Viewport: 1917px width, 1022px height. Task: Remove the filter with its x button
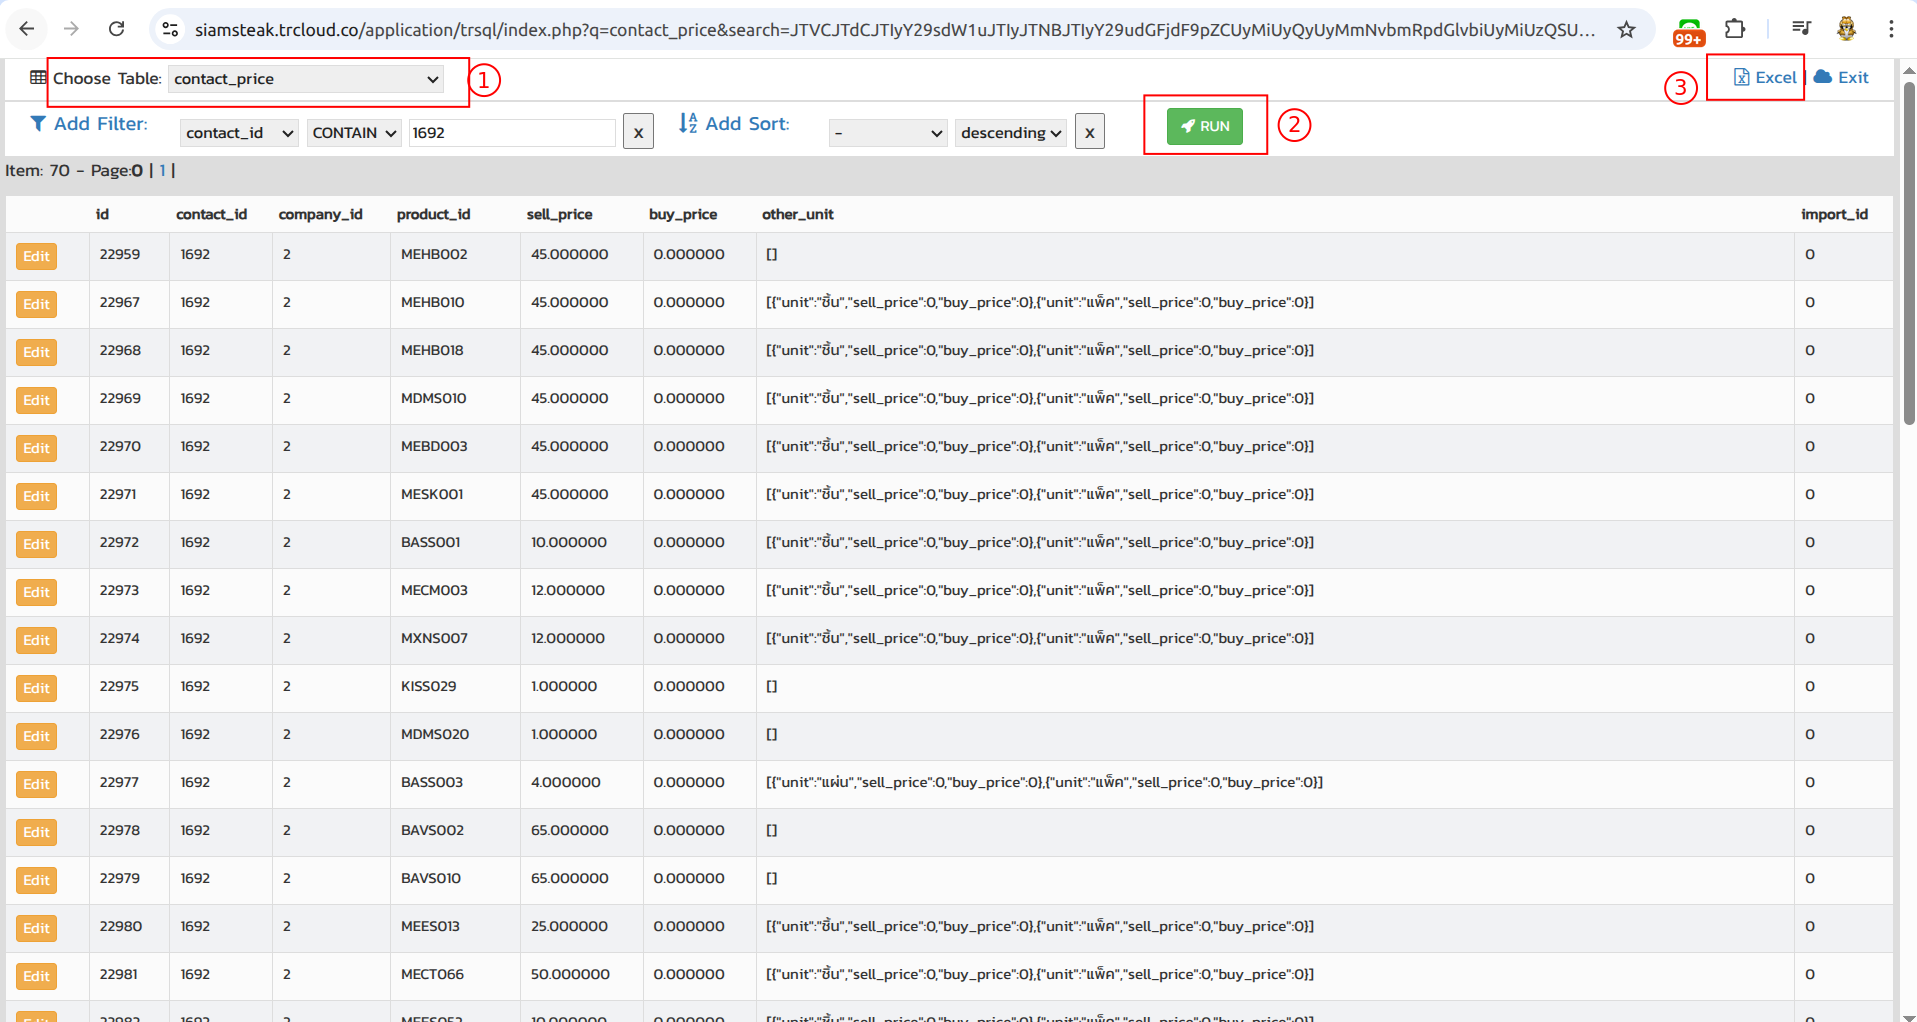638,132
